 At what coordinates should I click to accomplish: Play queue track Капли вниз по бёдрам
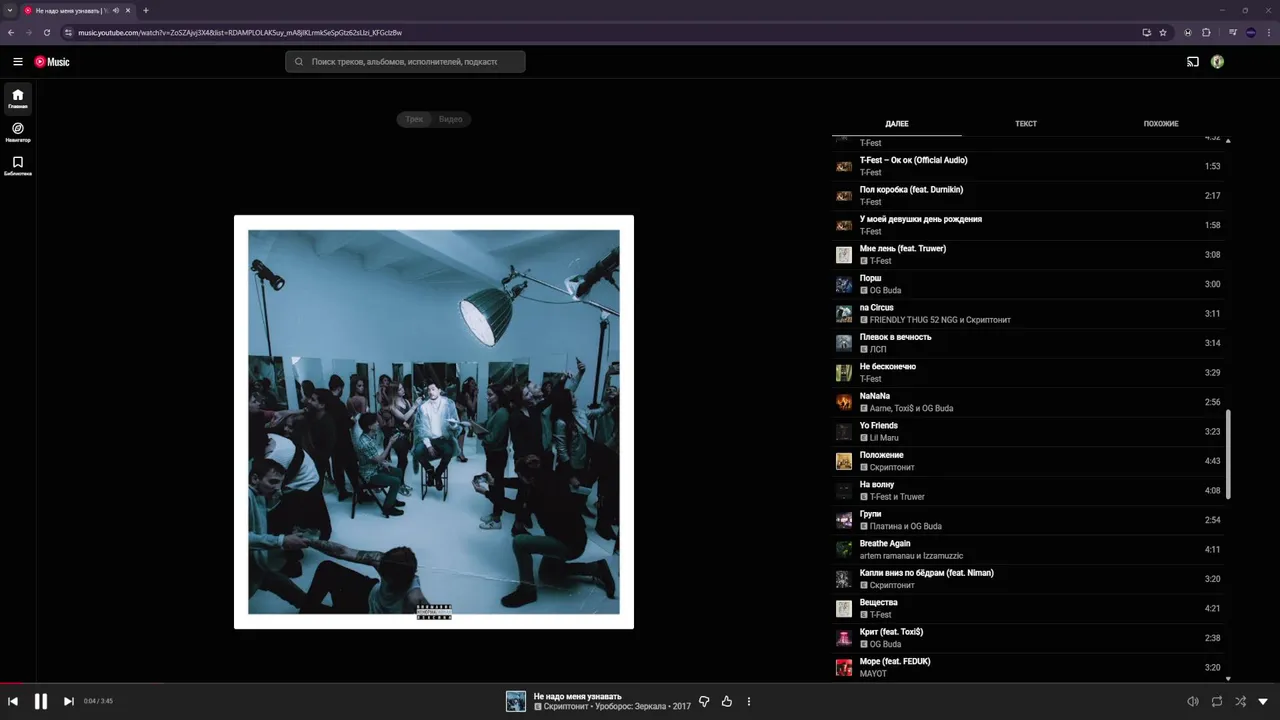pos(1029,579)
